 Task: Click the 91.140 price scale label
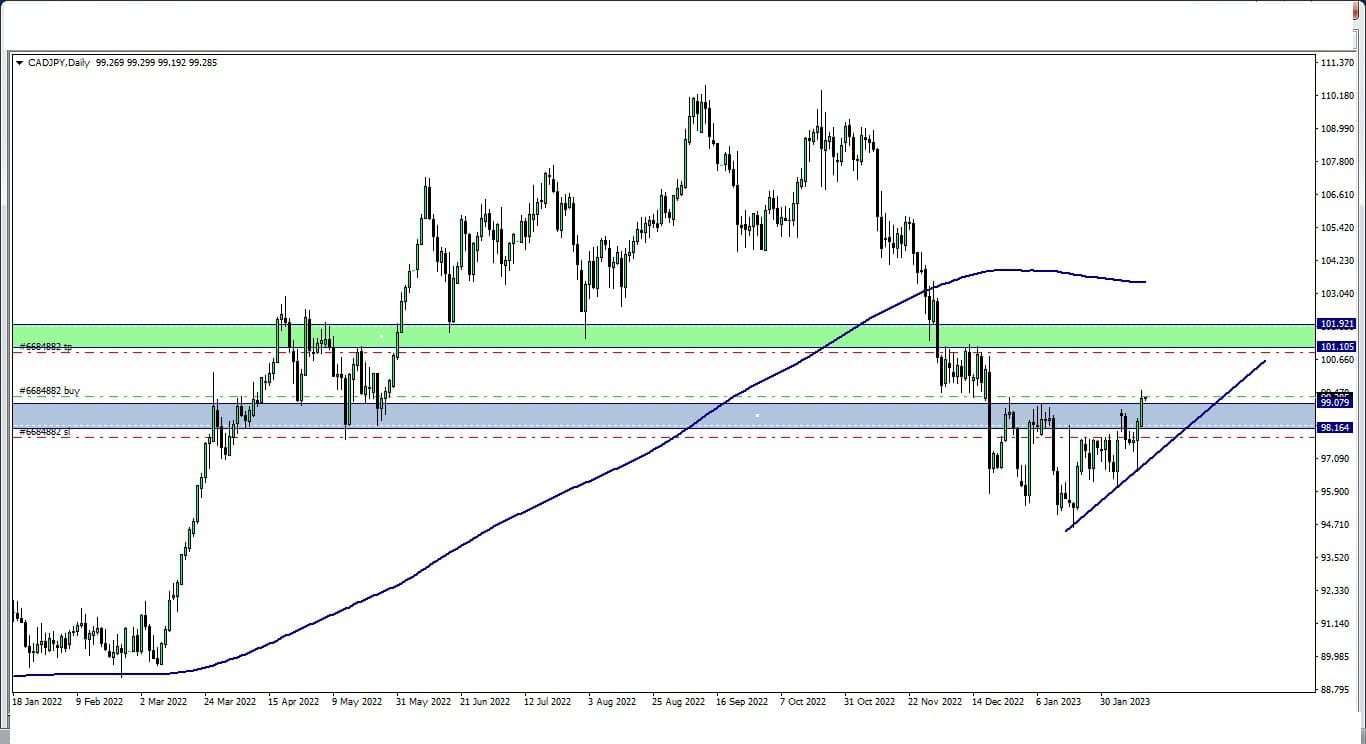tap(1337, 624)
